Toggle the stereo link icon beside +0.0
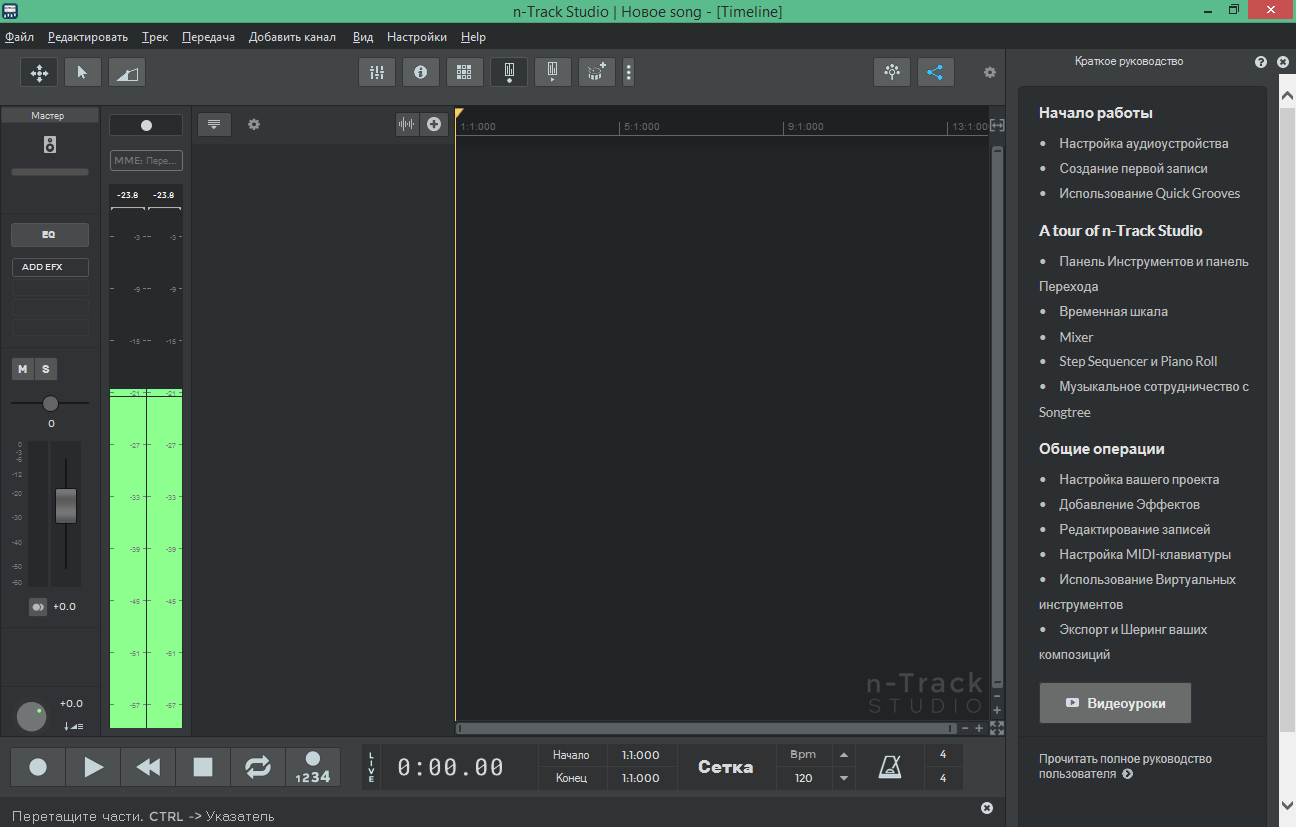Viewport: 1296px width, 827px height. (x=38, y=607)
